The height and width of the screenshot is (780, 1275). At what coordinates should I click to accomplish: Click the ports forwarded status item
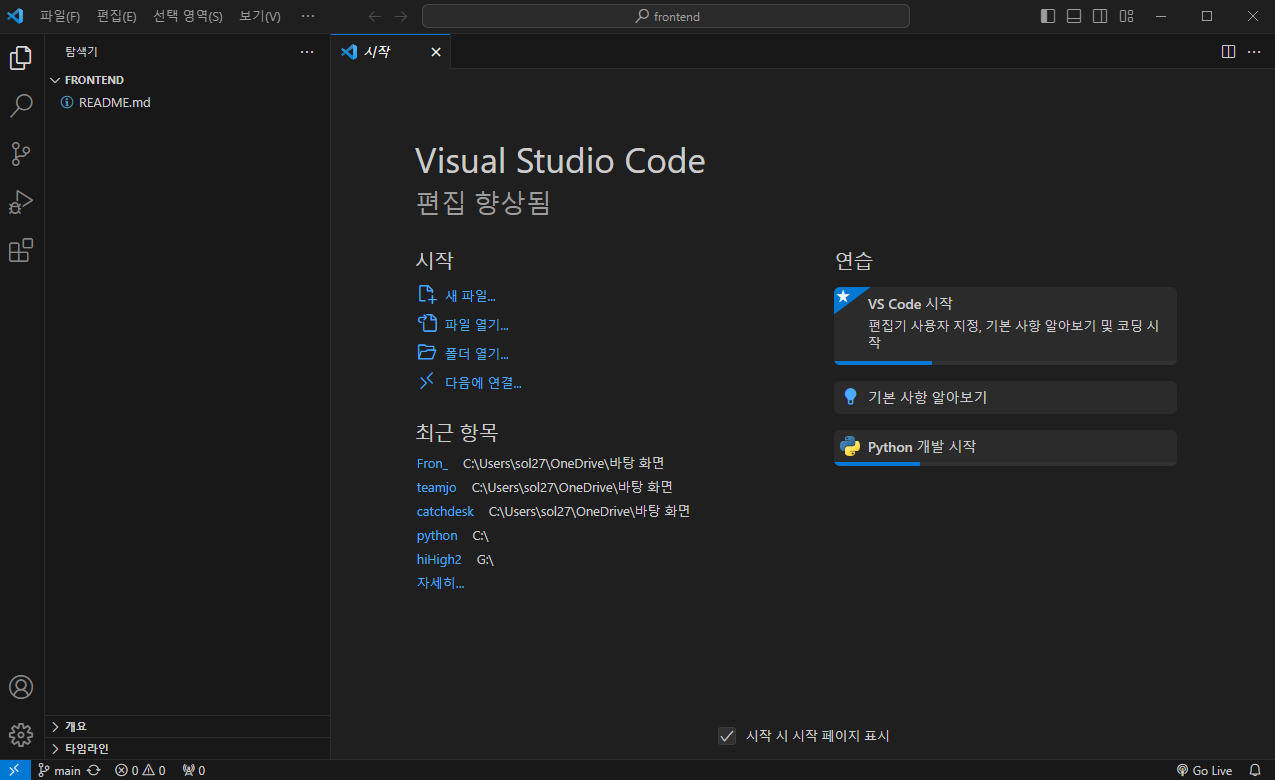(x=194, y=770)
